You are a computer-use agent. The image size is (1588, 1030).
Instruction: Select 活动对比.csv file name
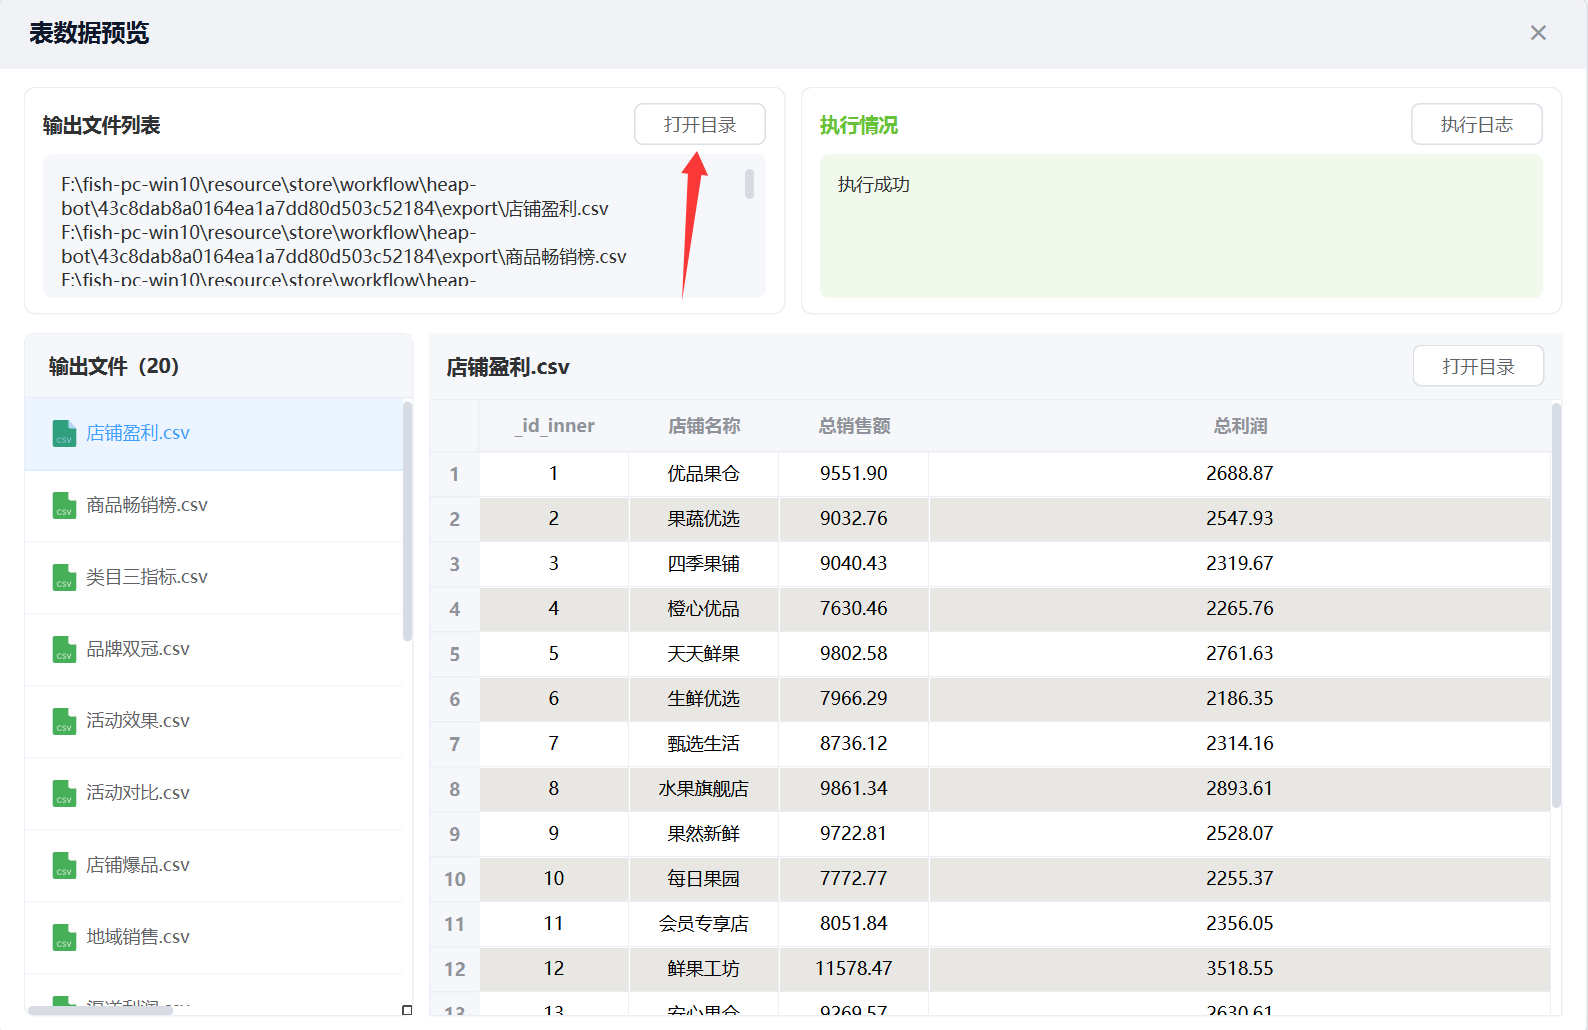pos(138,793)
